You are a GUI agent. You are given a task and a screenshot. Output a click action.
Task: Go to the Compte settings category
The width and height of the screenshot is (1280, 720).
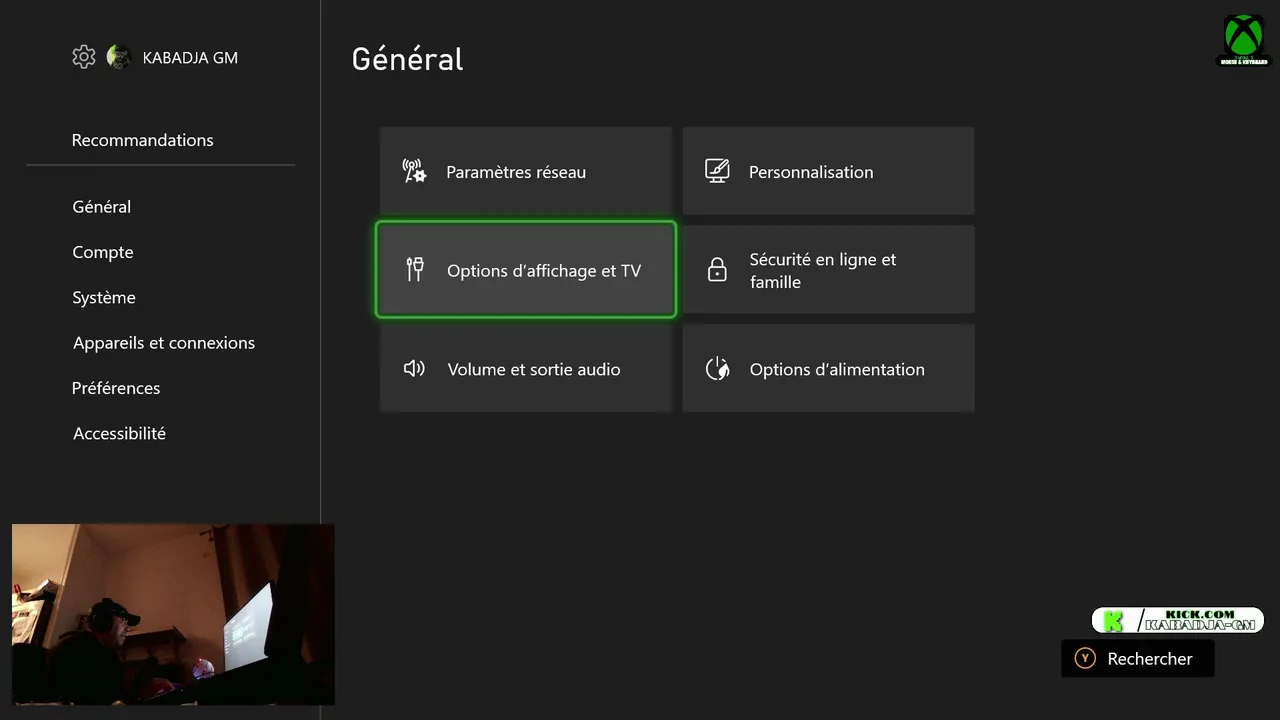pos(103,252)
